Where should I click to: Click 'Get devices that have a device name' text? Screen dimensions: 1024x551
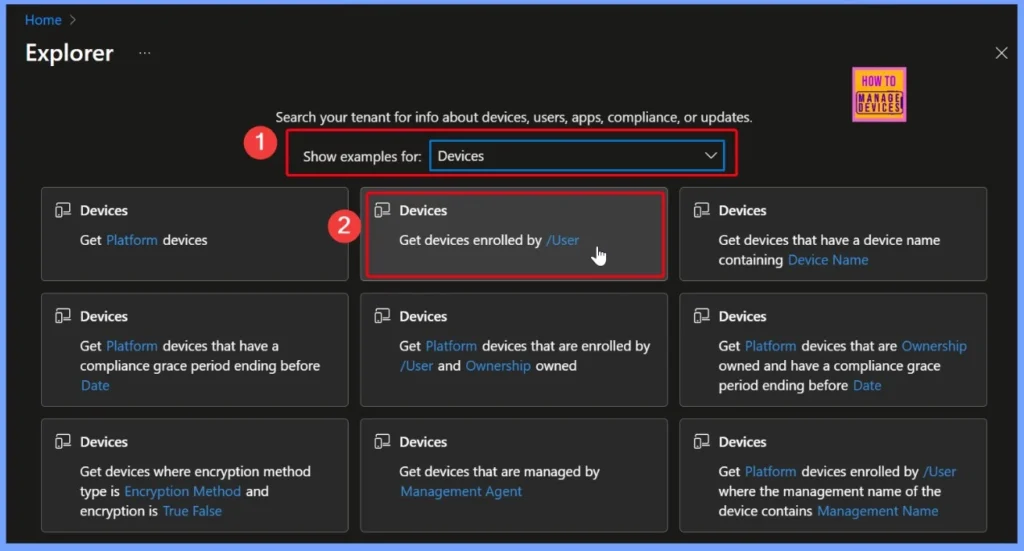pos(829,240)
